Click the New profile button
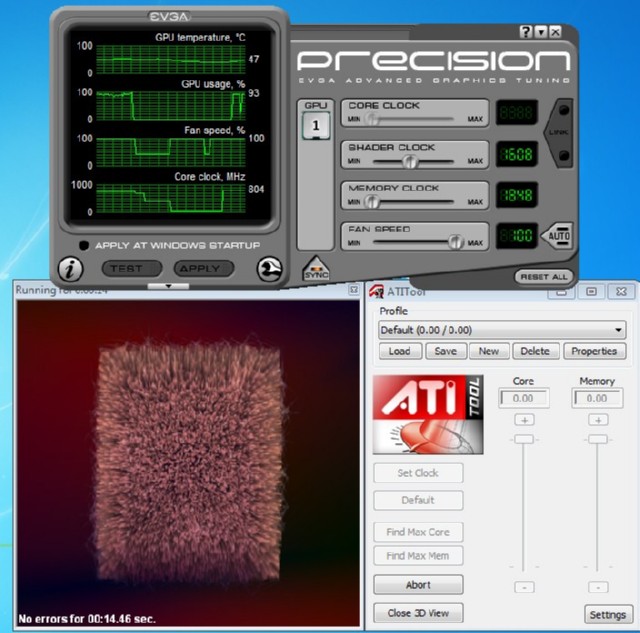The width and height of the screenshot is (640, 633). pyautogui.click(x=489, y=351)
